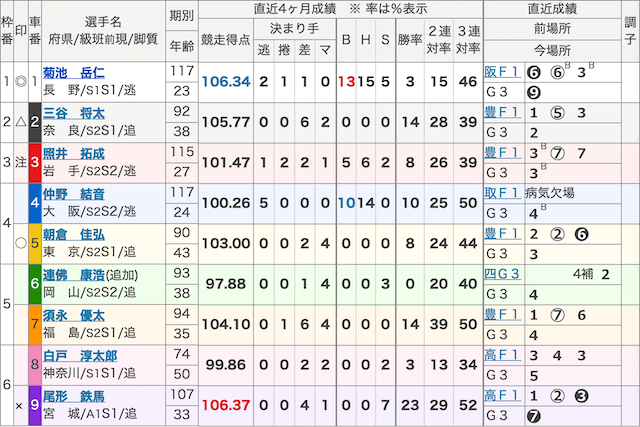Click the 注 prediction mark for 照井
The image size is (640, 427).
pos(21,162)
